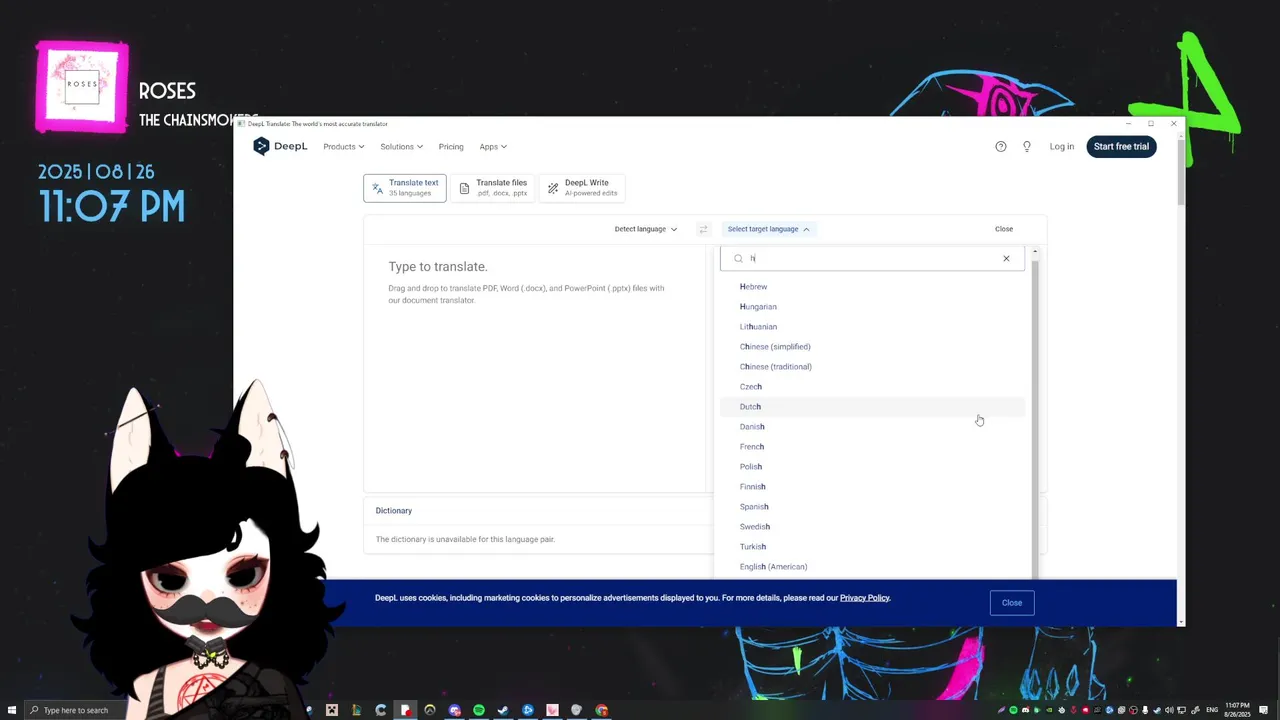Switch to Translate files tab
The width and height of the screenshot is (1280, 720).
493,188
